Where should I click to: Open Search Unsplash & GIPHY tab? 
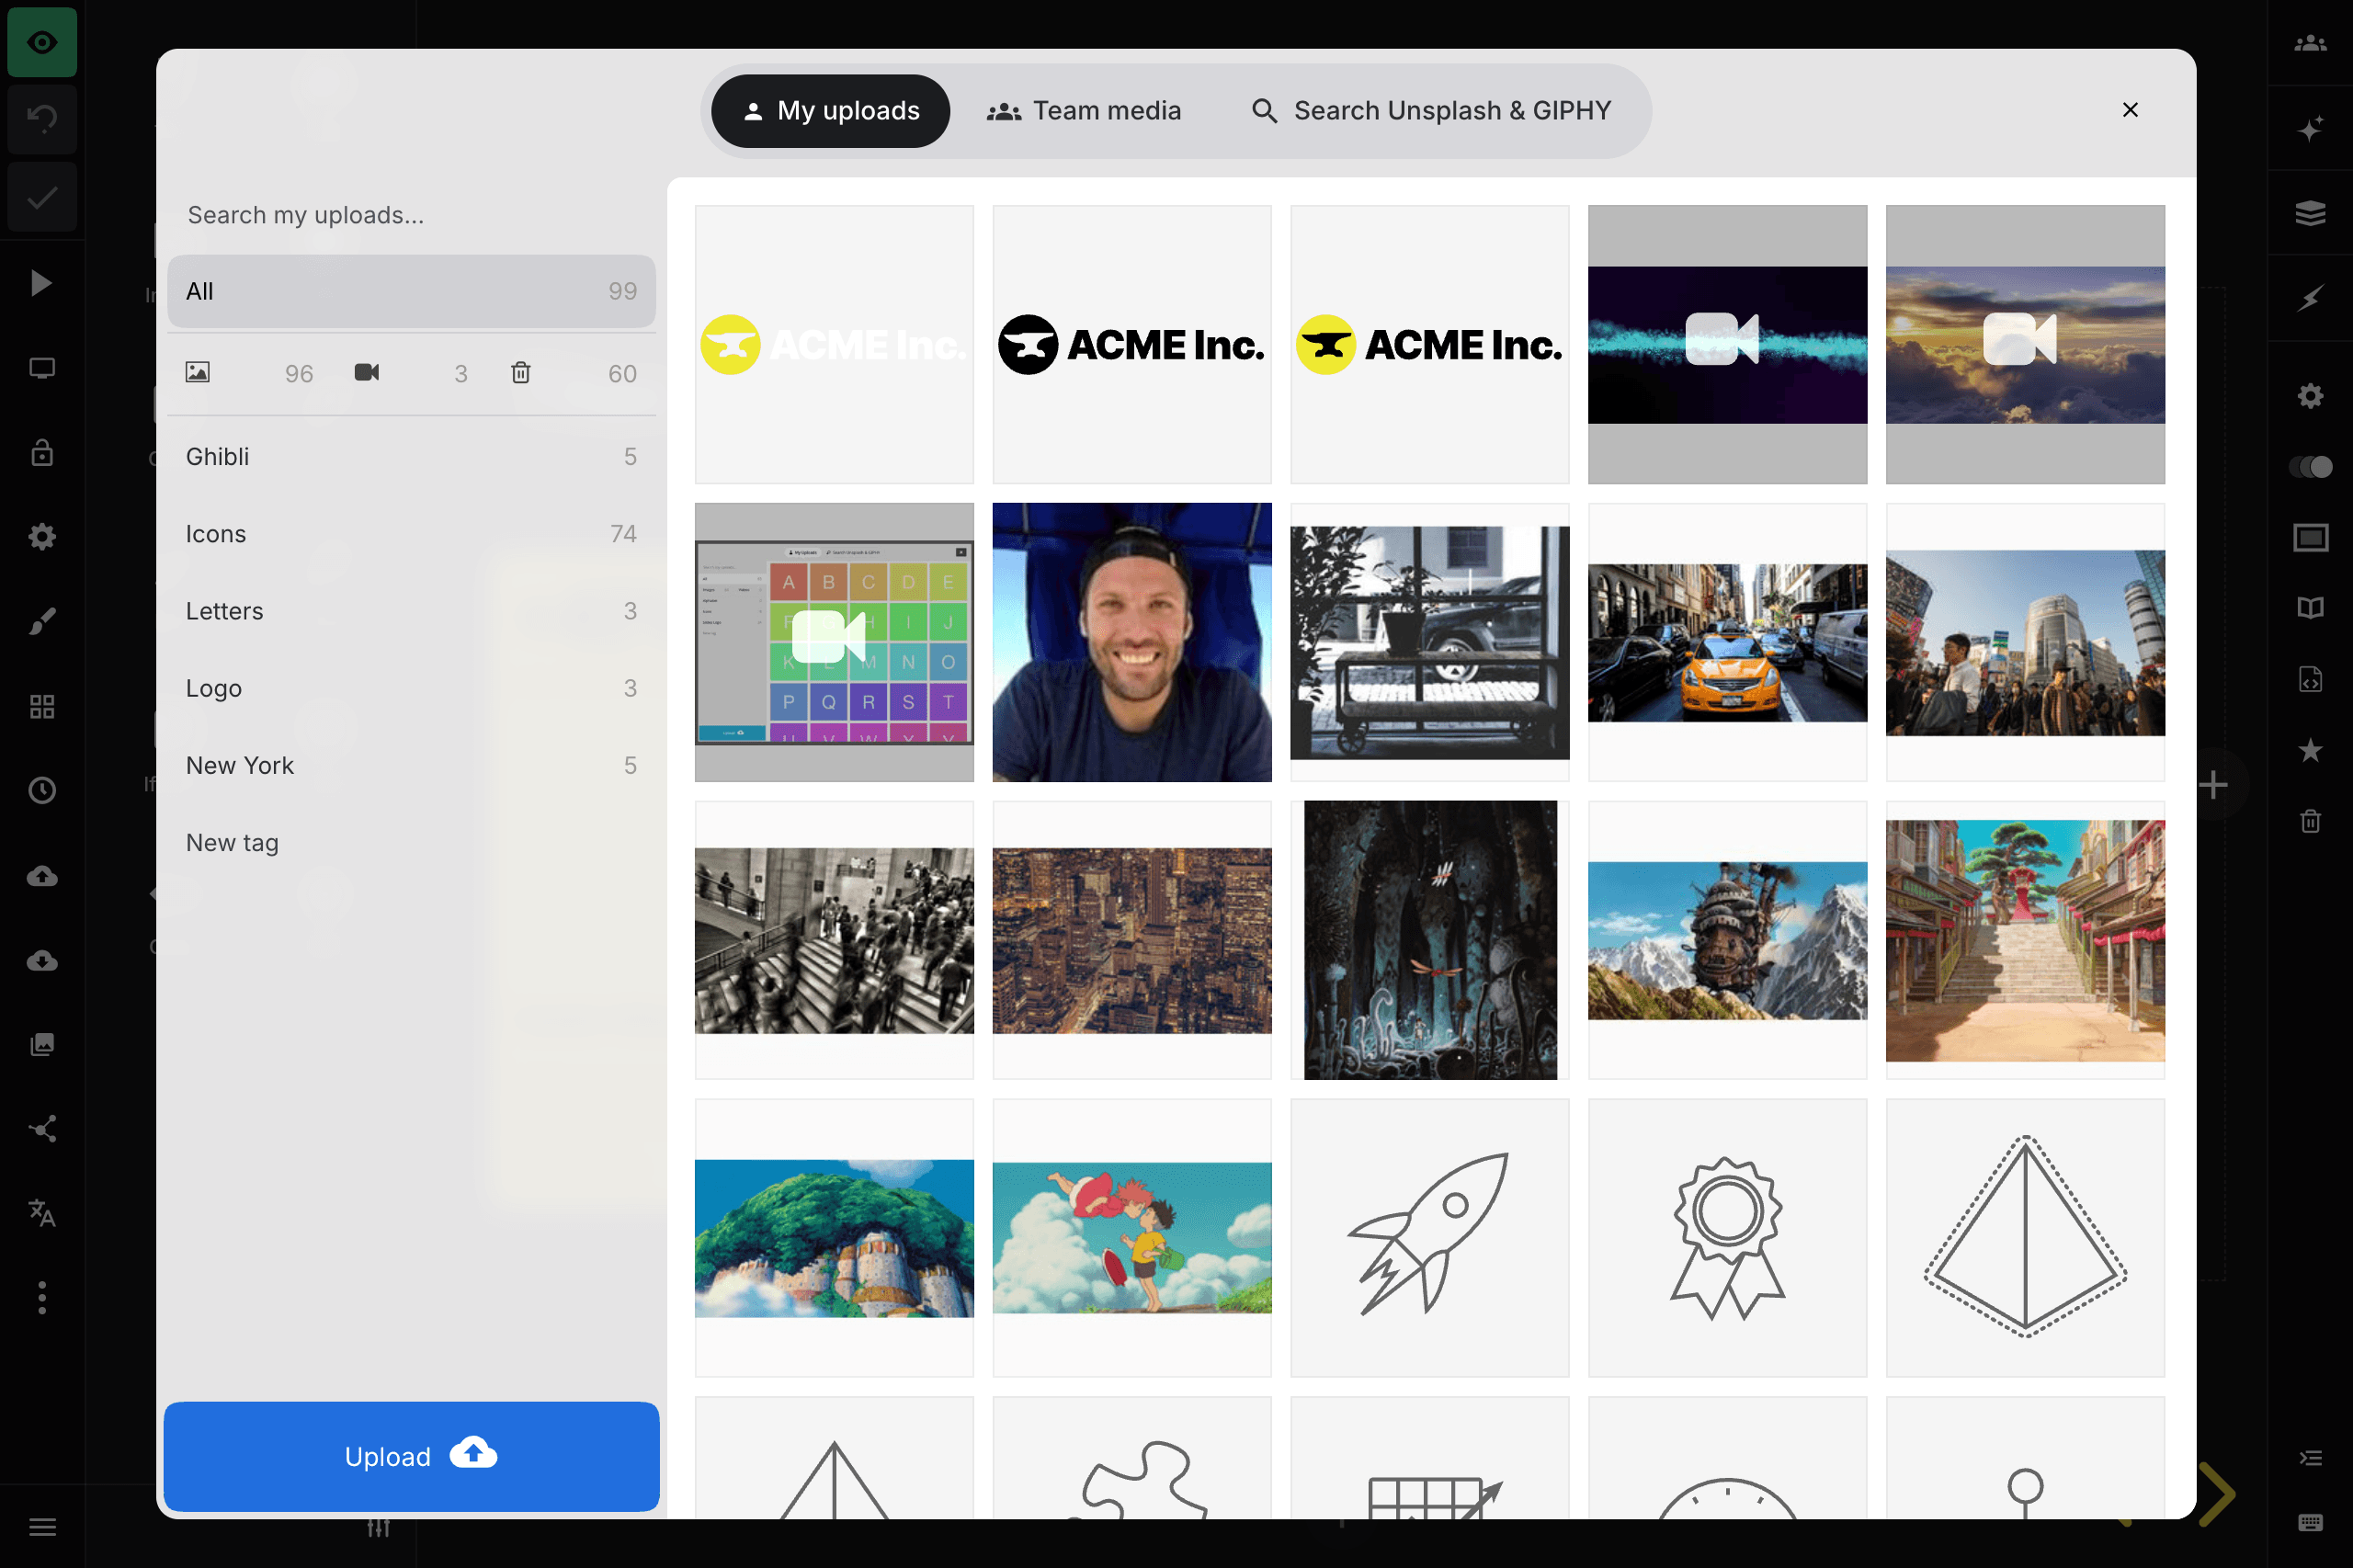pos(1431,110)
